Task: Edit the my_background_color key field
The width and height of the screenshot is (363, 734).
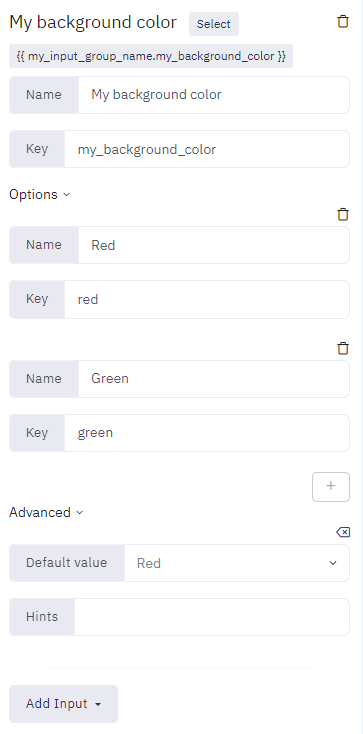Action: (207, 149)
